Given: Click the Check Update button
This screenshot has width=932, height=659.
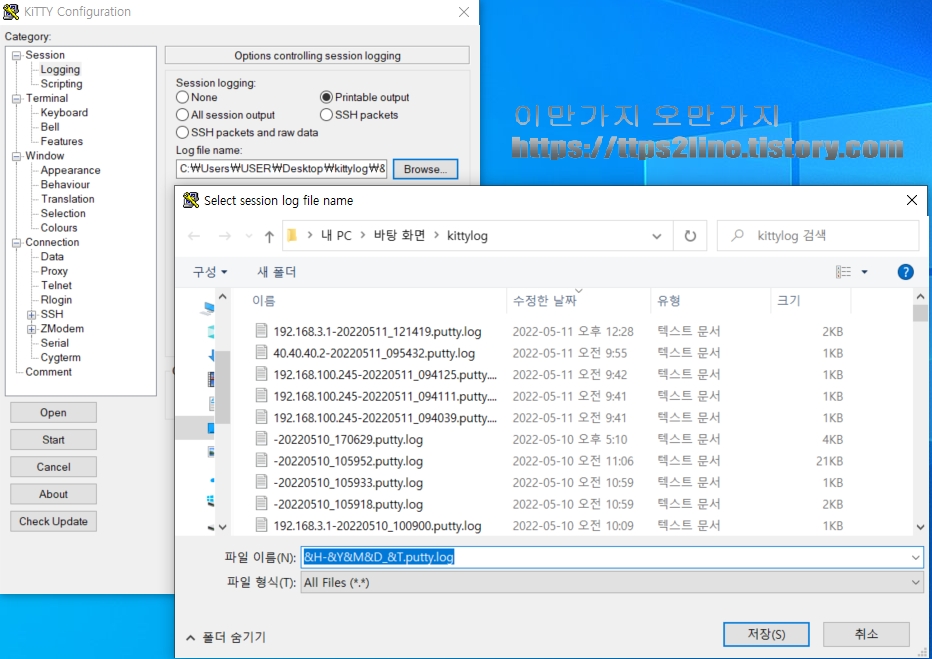Looking at the screenshot, I should 53,521.
